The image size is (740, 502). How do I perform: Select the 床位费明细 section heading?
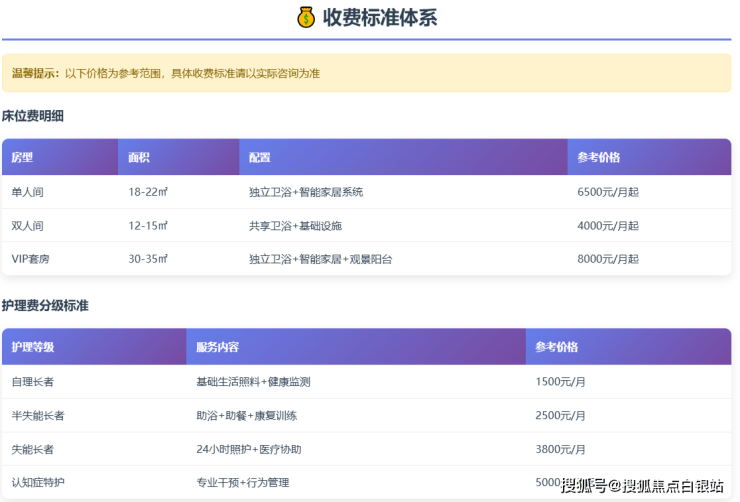coord(33,116)
